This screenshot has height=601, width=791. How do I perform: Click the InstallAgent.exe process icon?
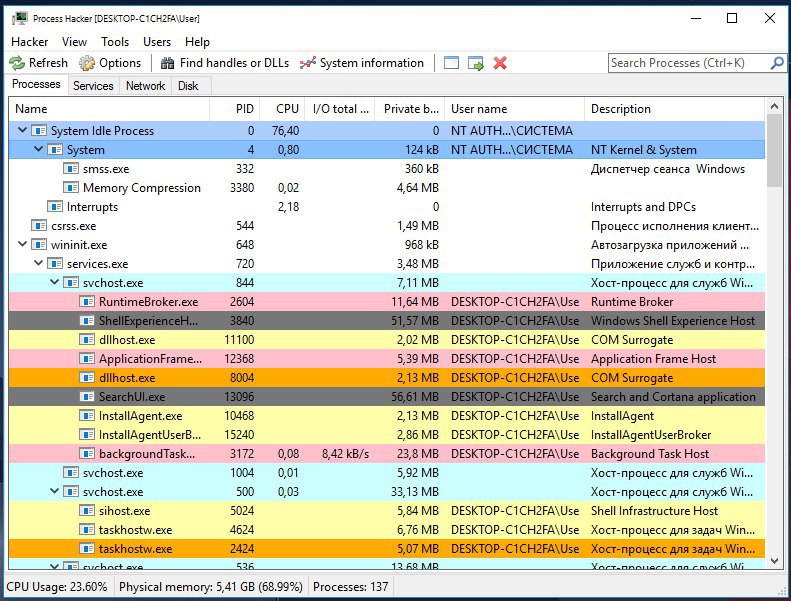click(x=87, y=416)
